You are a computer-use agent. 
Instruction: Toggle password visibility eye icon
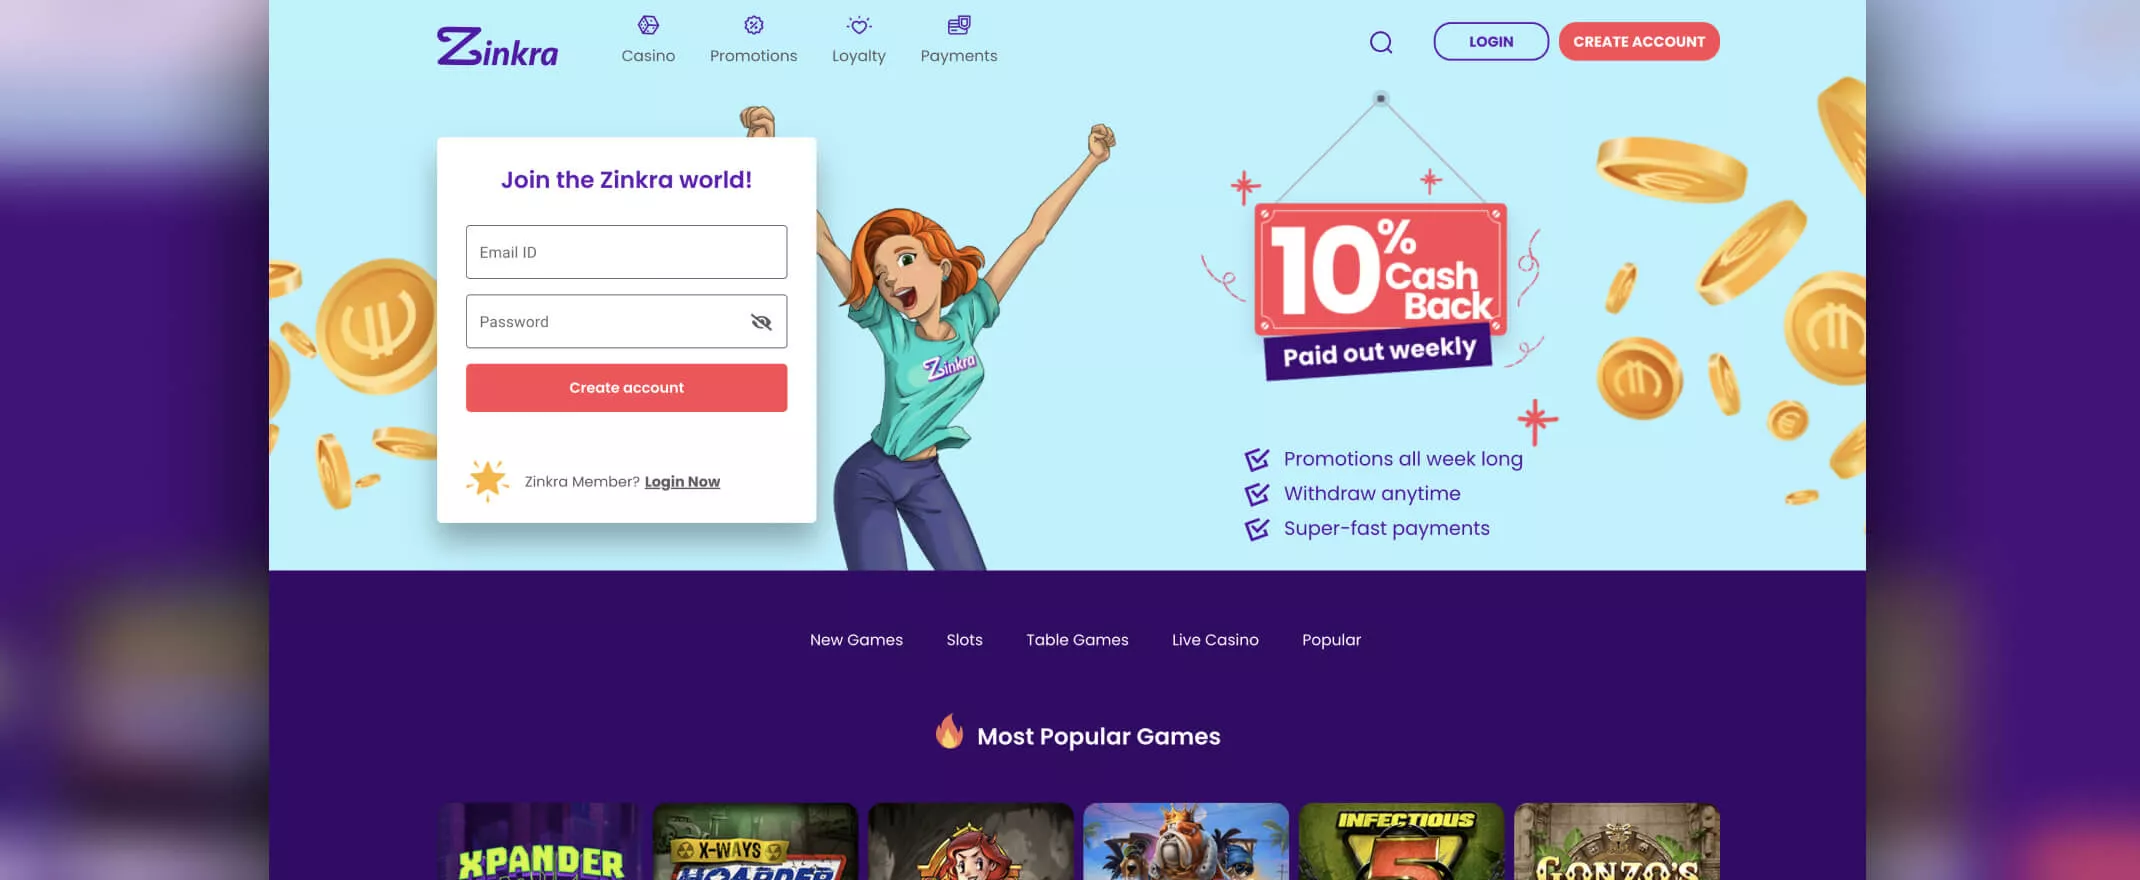761,322
